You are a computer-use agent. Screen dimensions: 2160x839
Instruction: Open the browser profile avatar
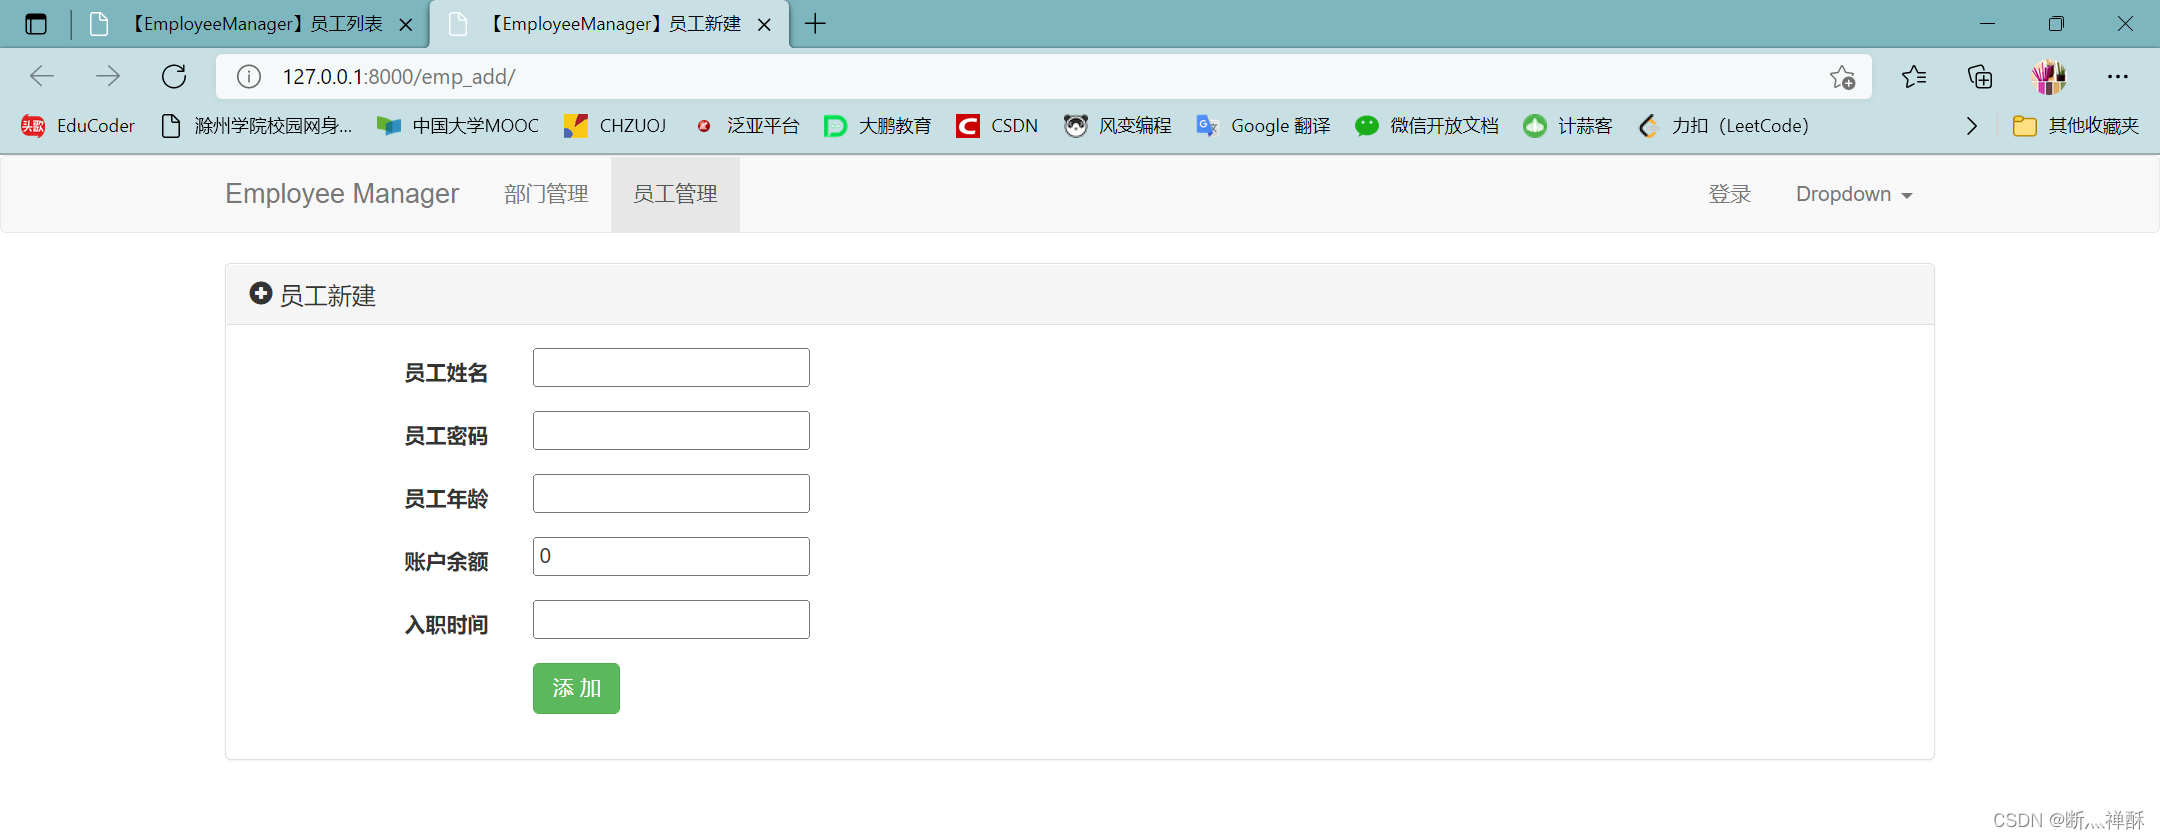pyautogui.click(x=2048, y=77)
